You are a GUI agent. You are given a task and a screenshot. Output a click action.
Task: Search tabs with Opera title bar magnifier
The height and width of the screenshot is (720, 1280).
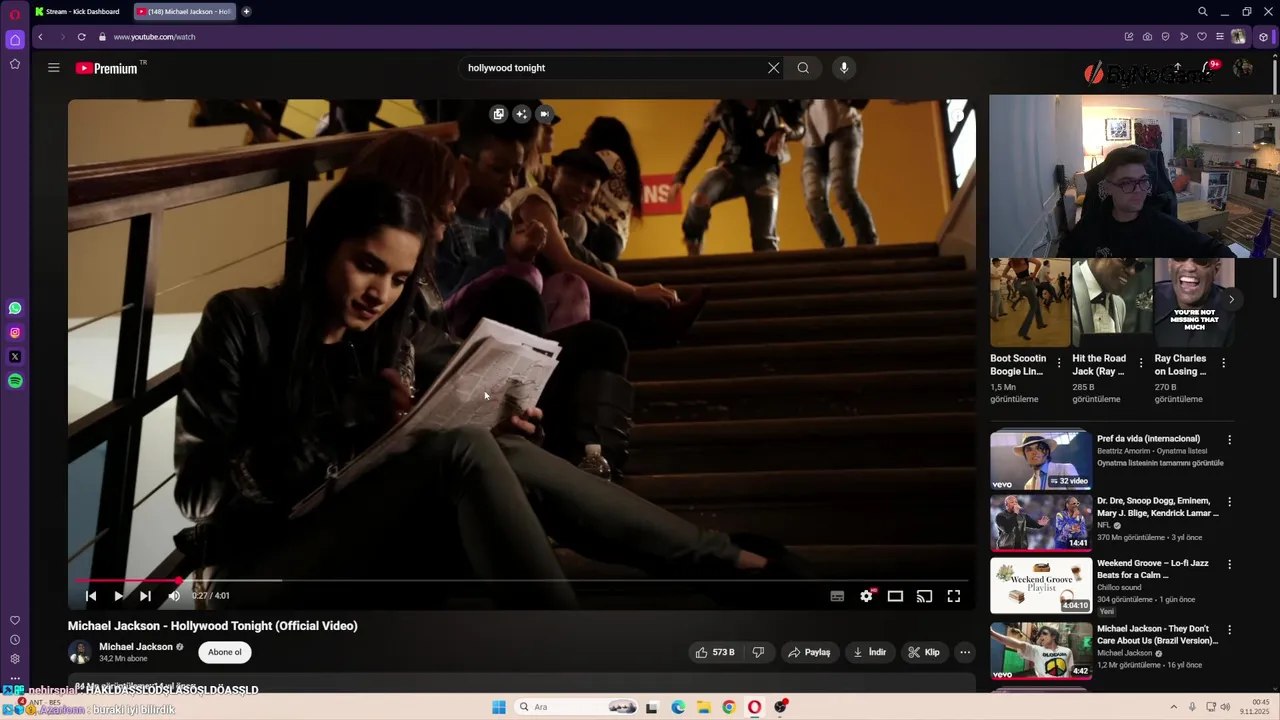click(x=1202, y=12)
